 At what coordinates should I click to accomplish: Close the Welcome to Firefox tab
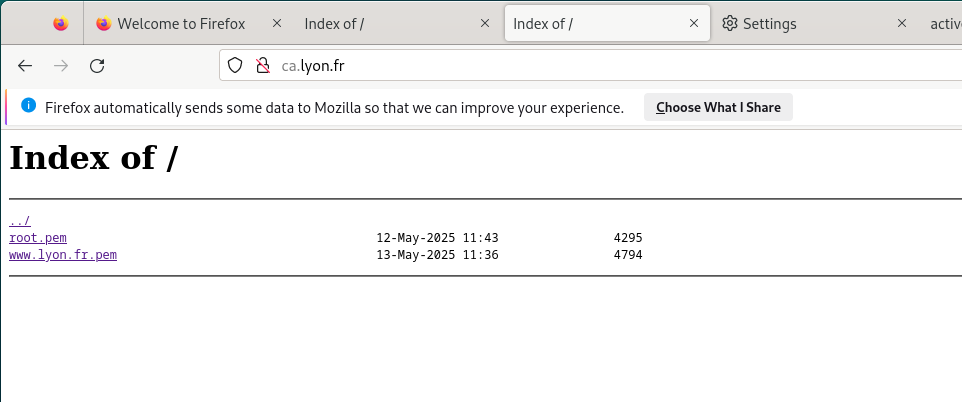277,23
